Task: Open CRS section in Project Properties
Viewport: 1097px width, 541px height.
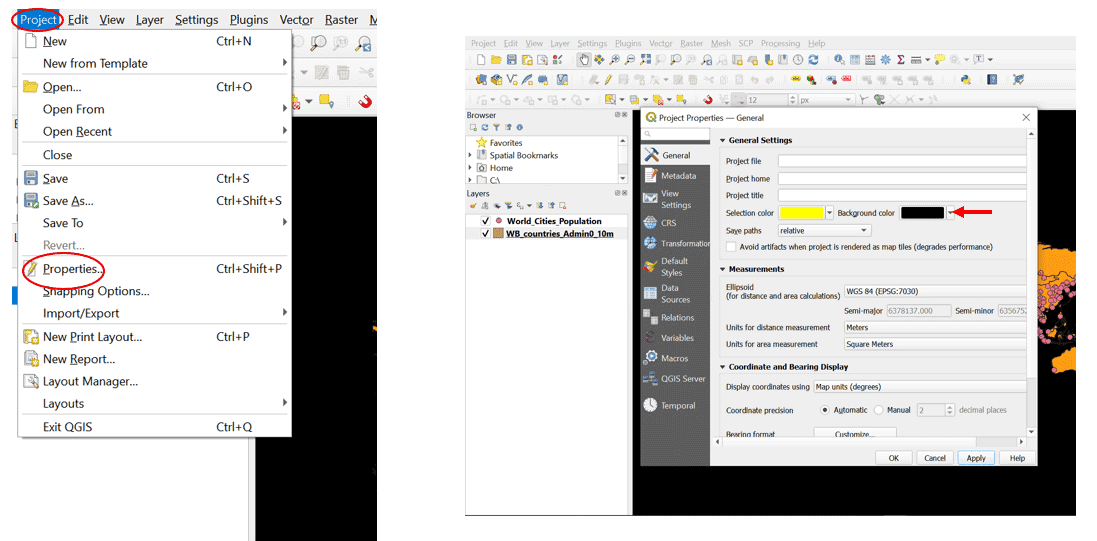Action: (x=675, y=223)
